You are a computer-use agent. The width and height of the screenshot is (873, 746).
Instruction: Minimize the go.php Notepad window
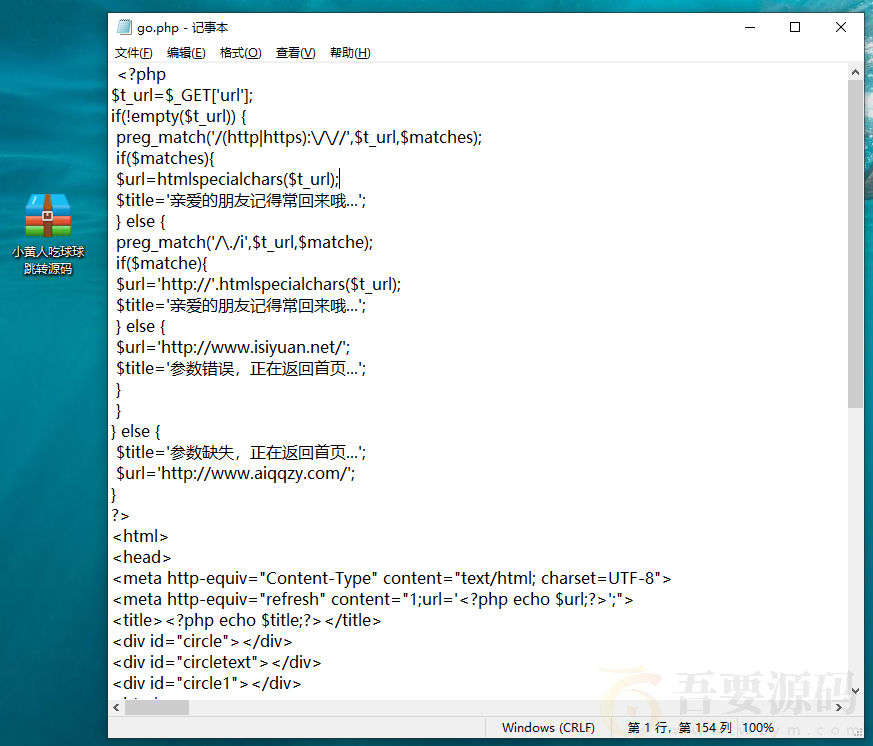[750, 27]
